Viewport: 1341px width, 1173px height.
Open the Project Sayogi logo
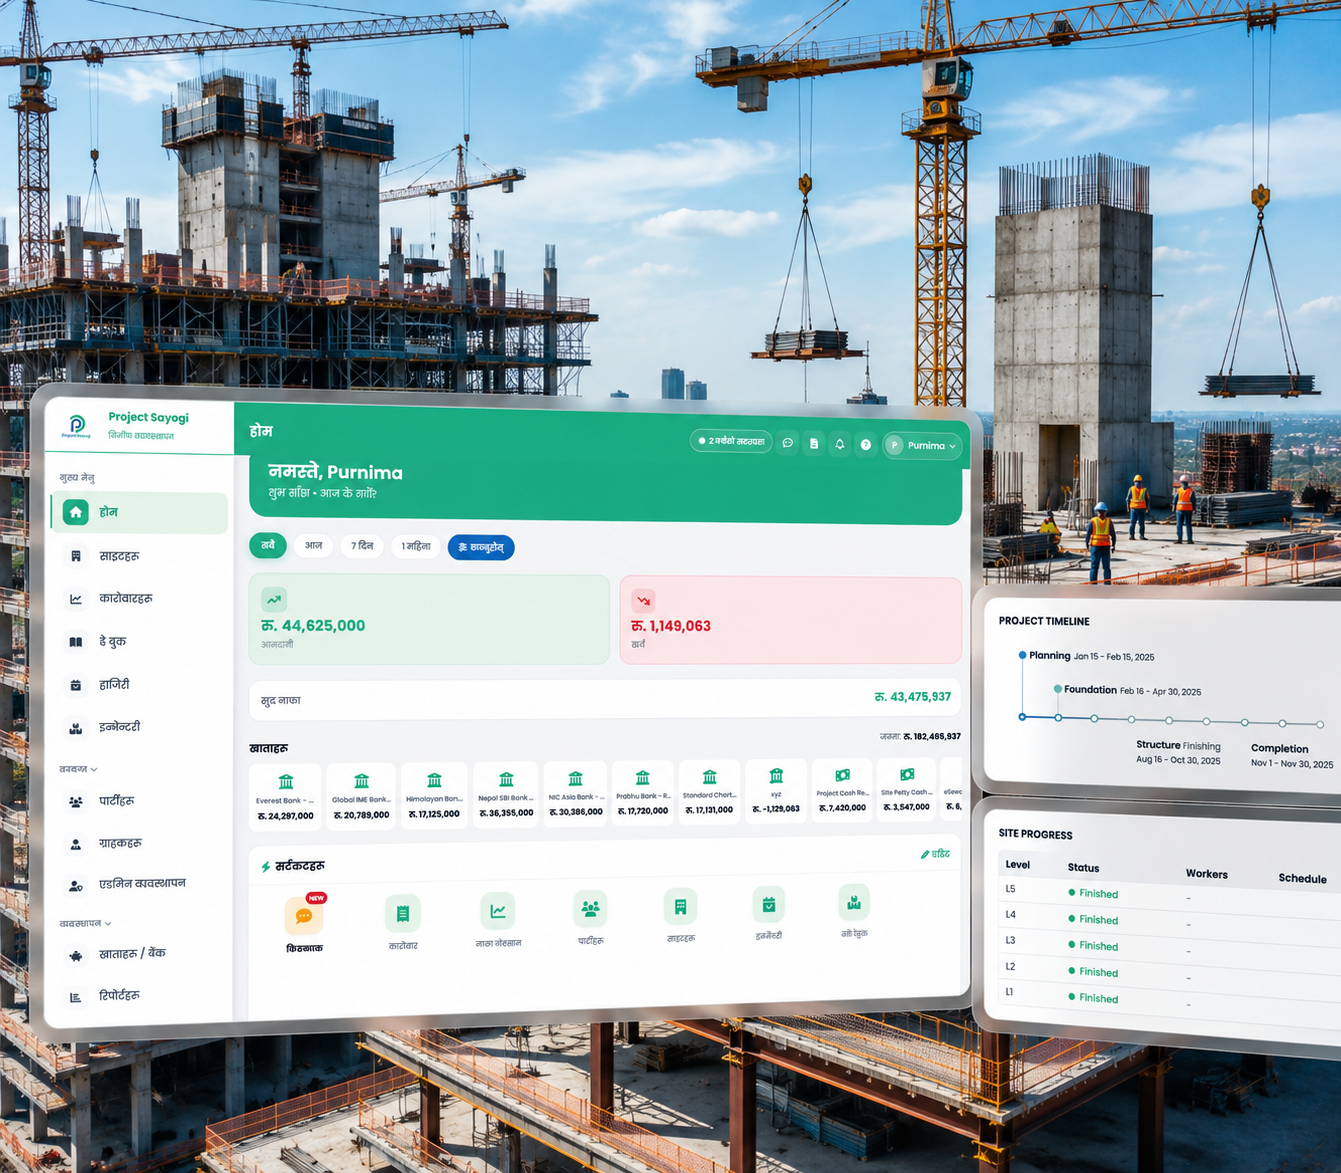point(76,427)
